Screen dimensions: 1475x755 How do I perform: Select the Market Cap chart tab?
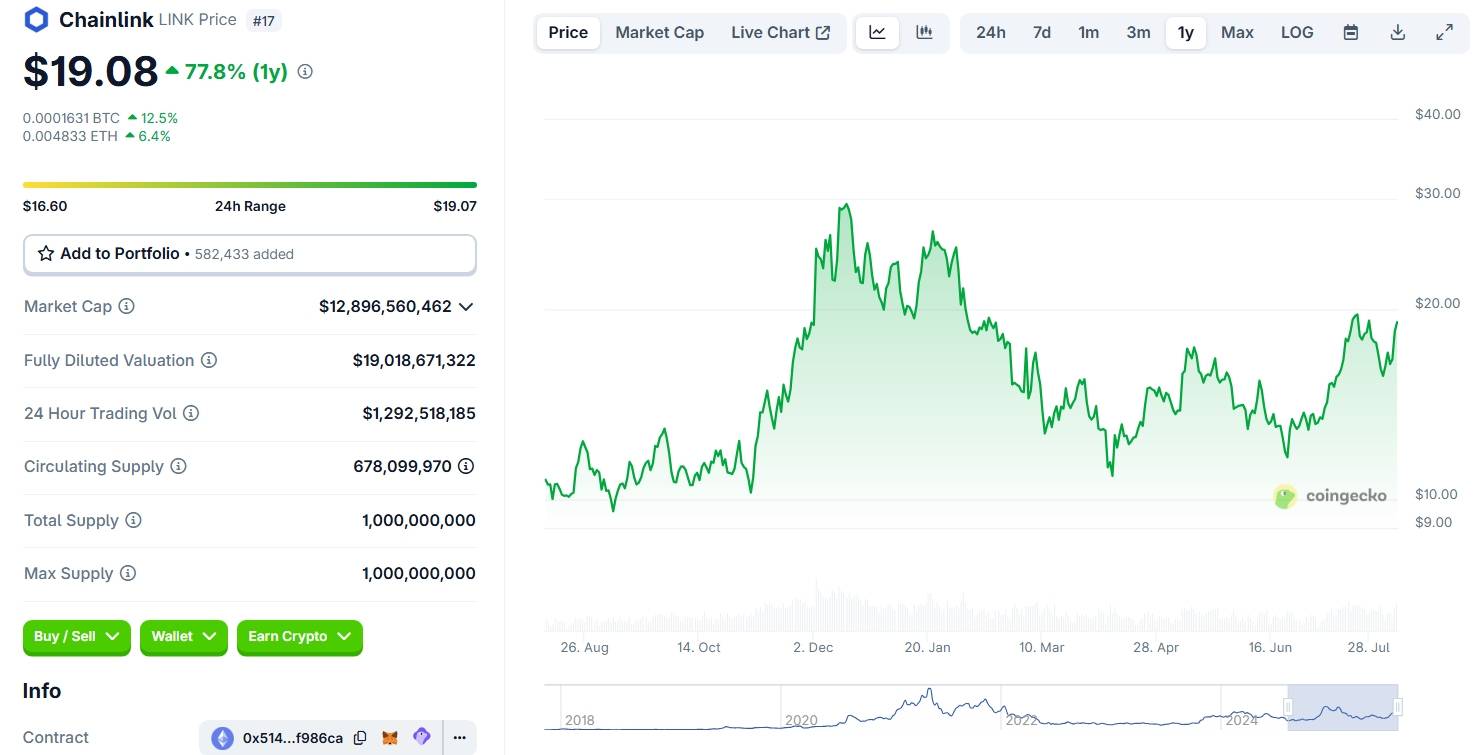[660, 32]
